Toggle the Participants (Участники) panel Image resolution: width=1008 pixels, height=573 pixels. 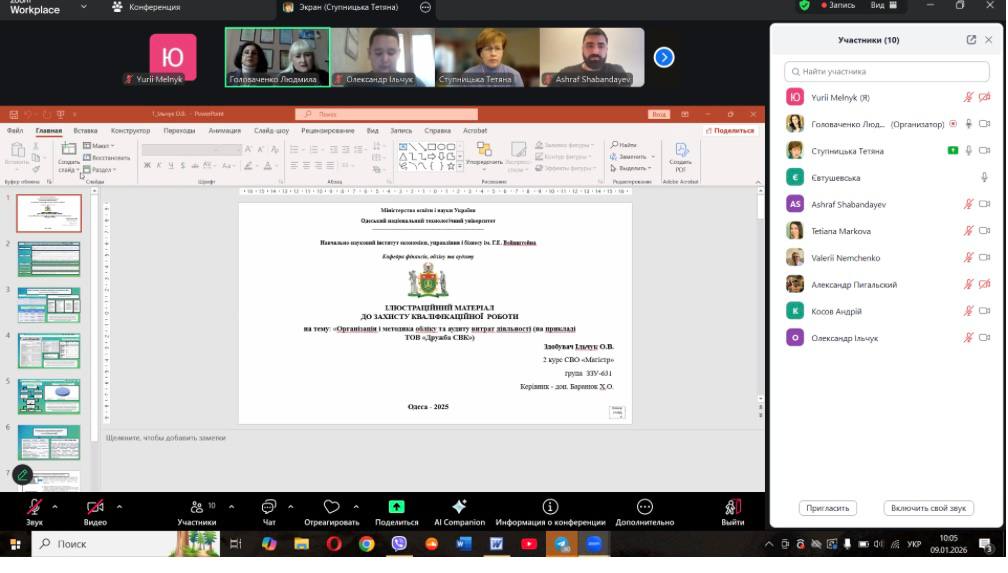point(196,511)
